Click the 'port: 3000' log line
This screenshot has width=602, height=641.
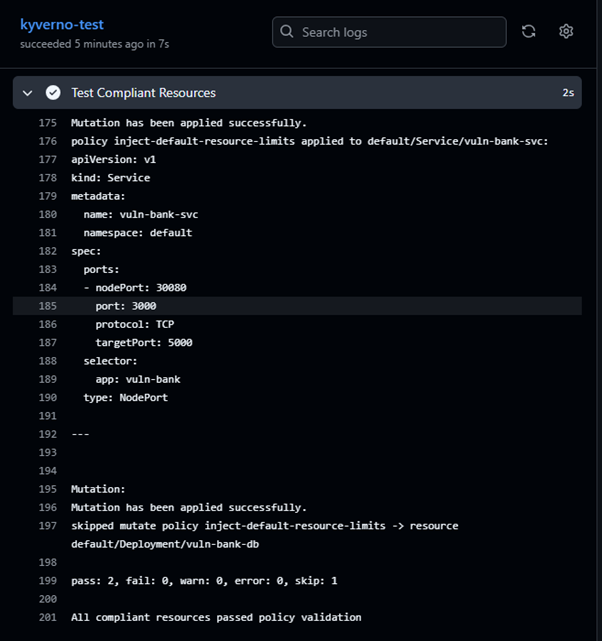tap(126, 306)
